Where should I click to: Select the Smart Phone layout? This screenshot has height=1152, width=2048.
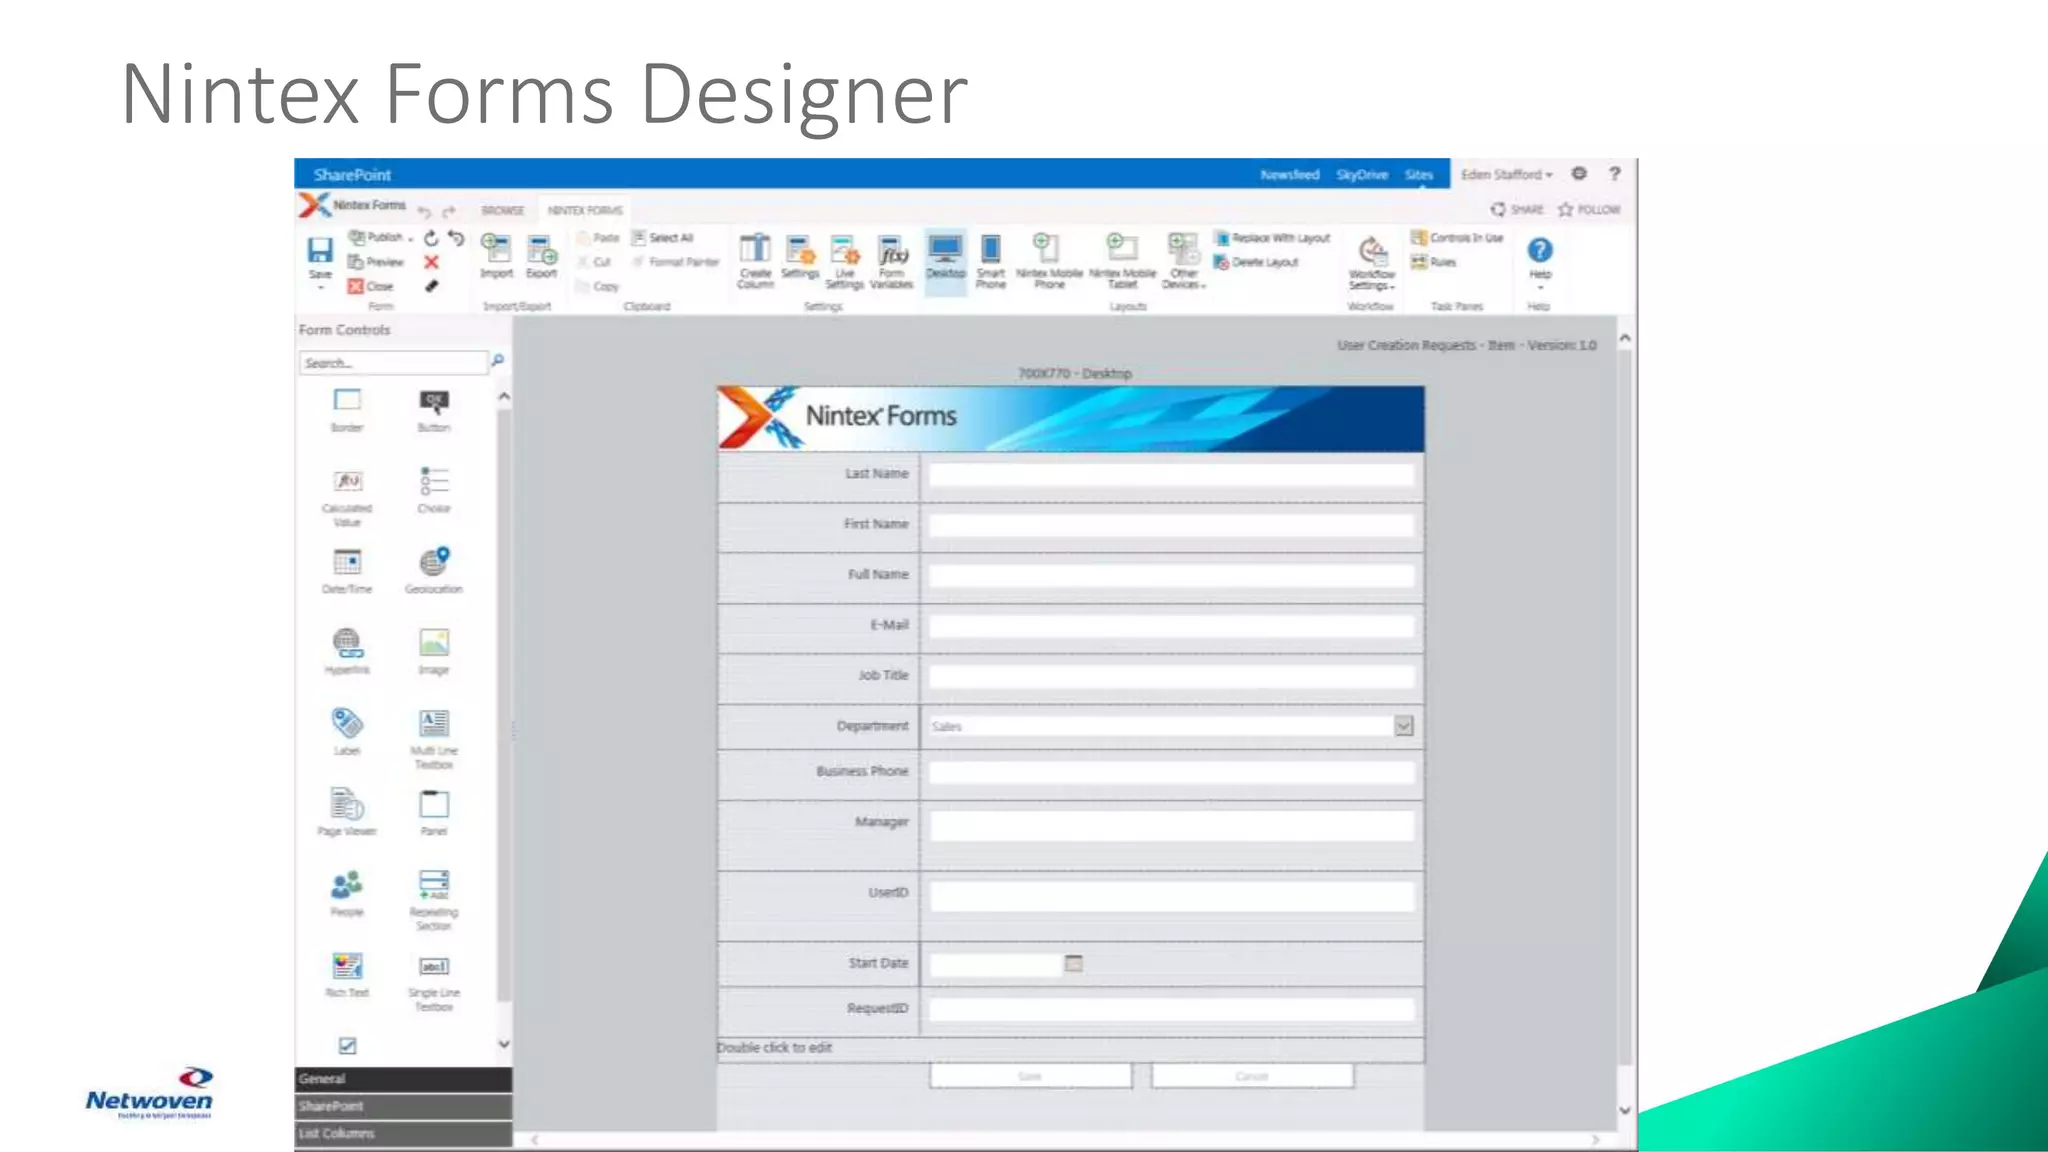tap(991, 261)
